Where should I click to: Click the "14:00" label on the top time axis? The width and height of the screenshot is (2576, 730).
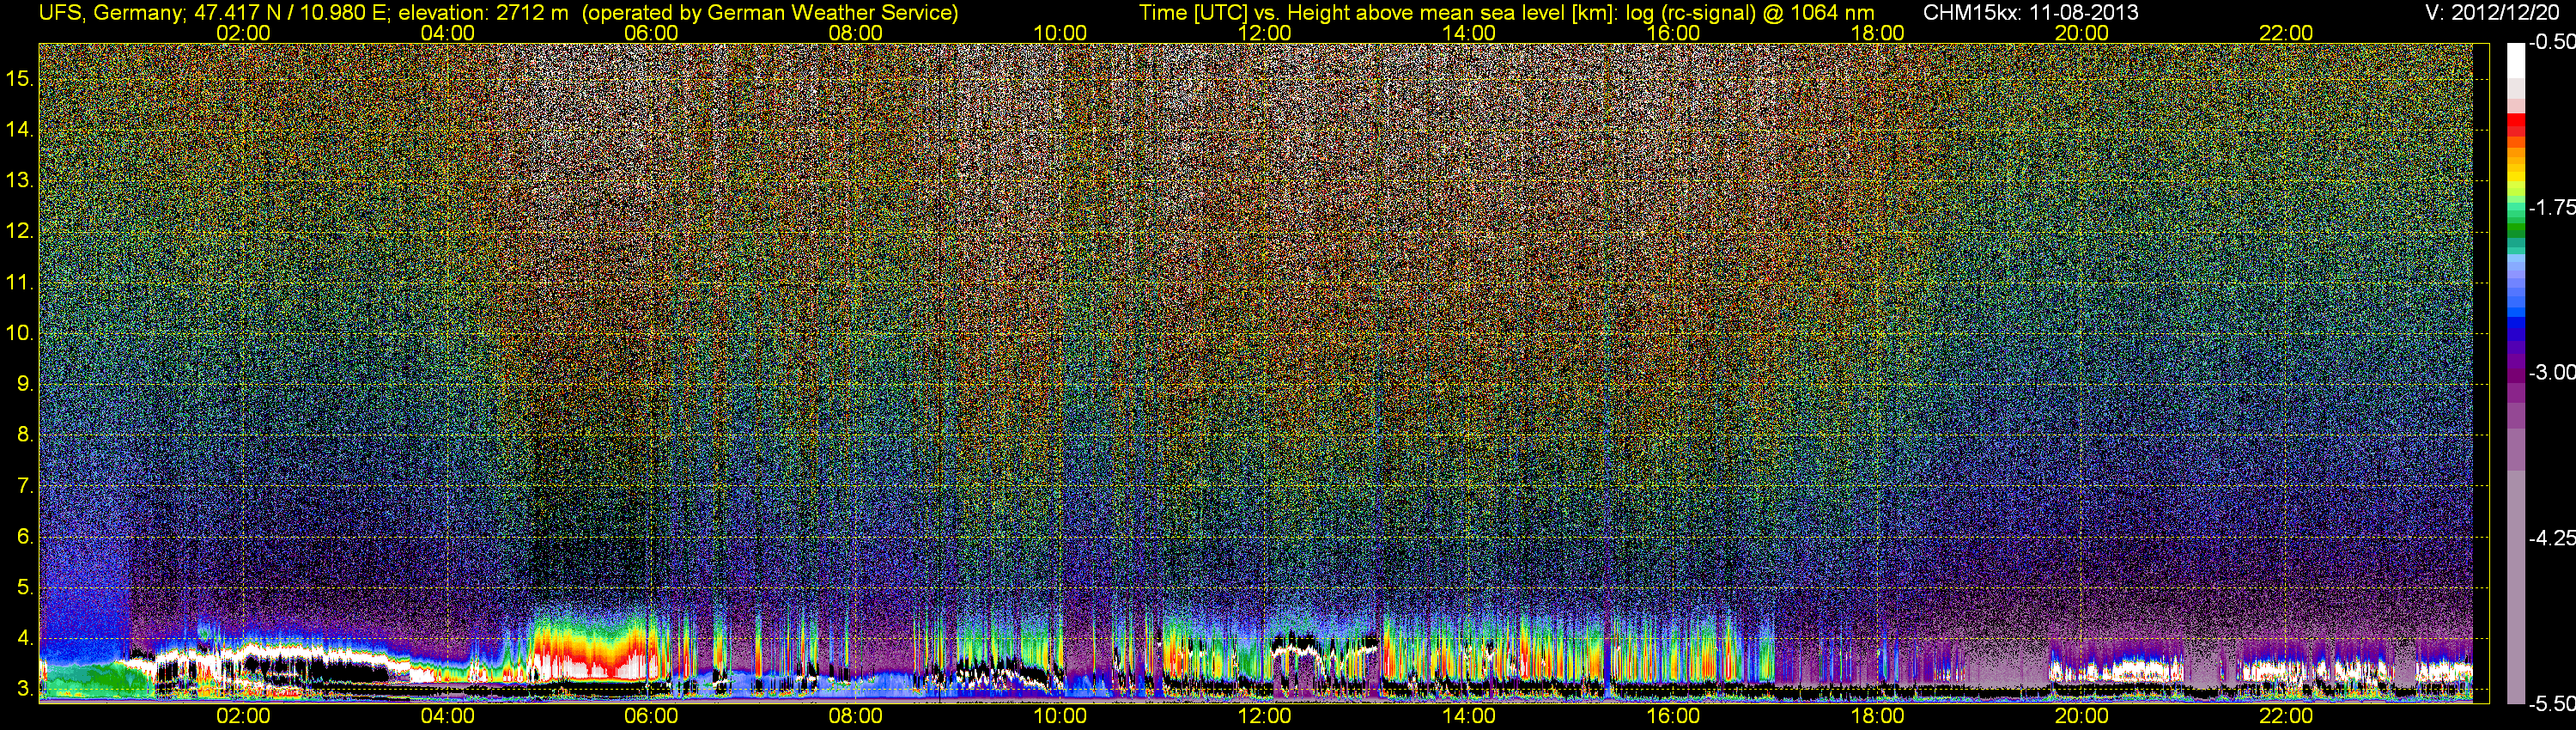tap(1469, 33)
